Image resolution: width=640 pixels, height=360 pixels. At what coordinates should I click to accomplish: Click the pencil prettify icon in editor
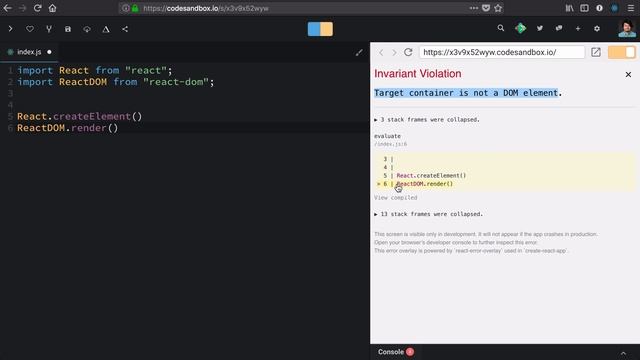[x=359, y=52]
